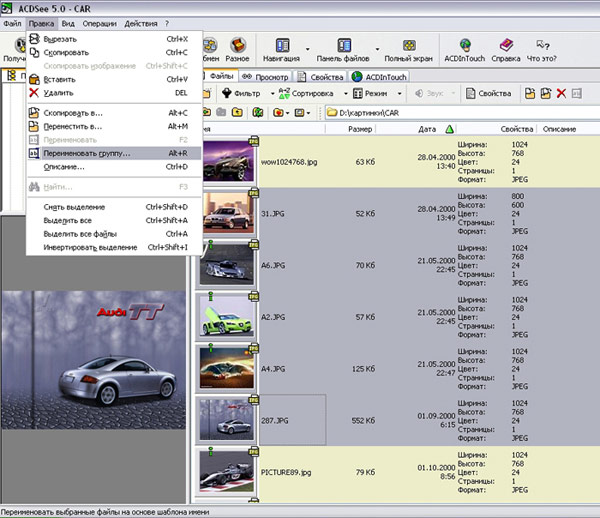Select the PICTURE89.jpg thumbnail

(x=227, y=471)
